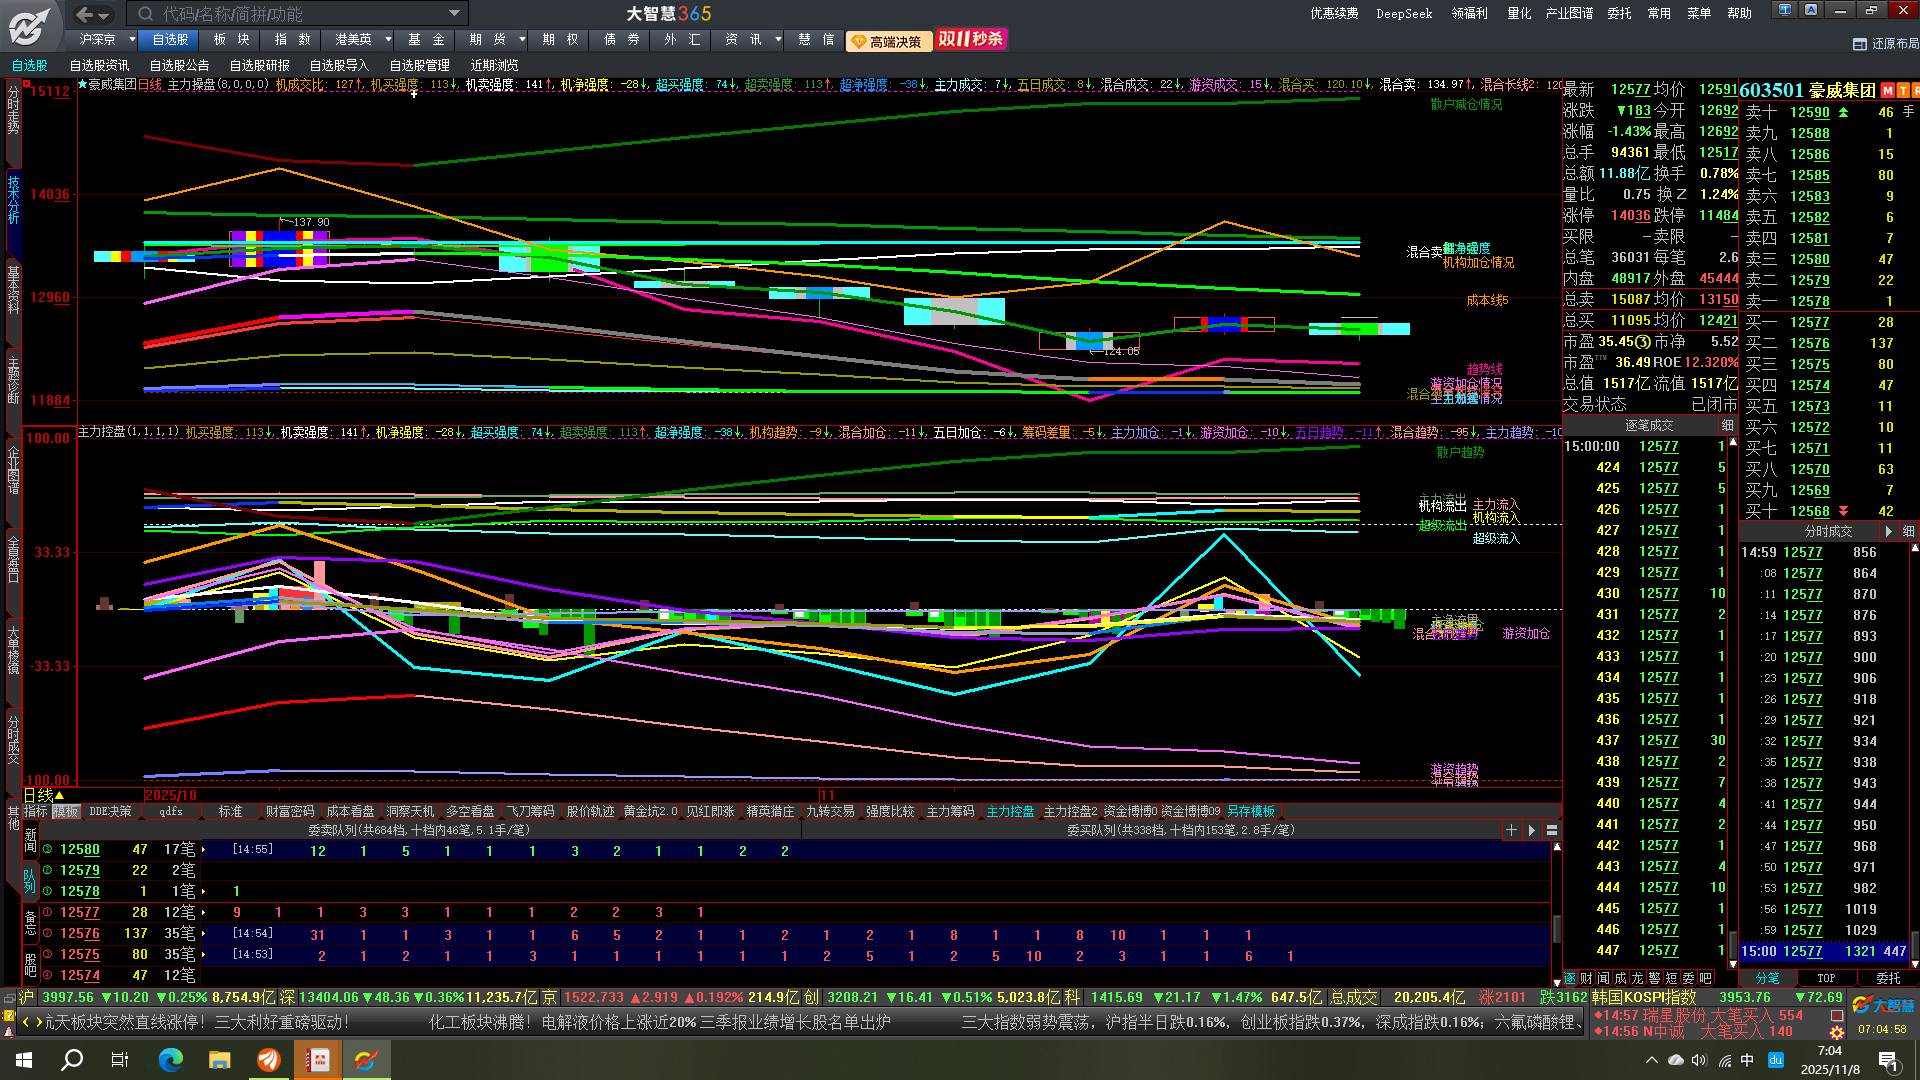The width and height of the screenshot is (1920, 1080).
Task: Expand the 港美英 dropdown arrow
Action: point(388,40)
